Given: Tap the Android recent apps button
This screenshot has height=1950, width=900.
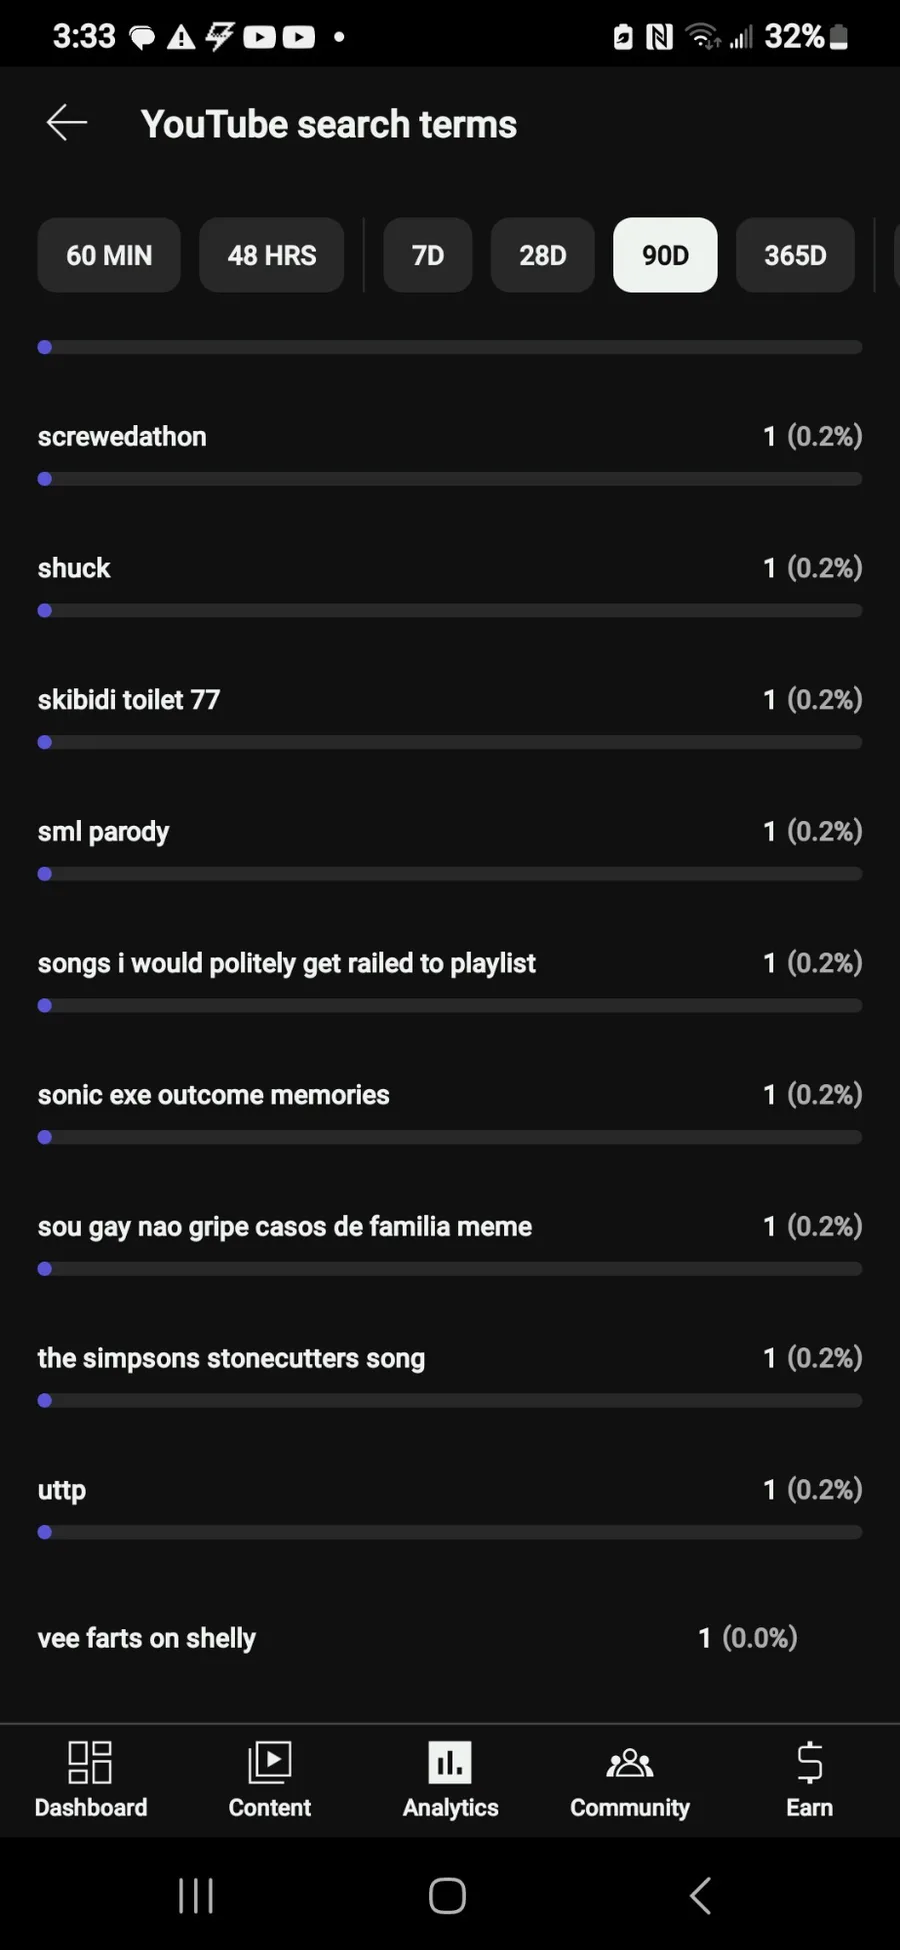Looking at the screenshot, I should pos(196,1895).
